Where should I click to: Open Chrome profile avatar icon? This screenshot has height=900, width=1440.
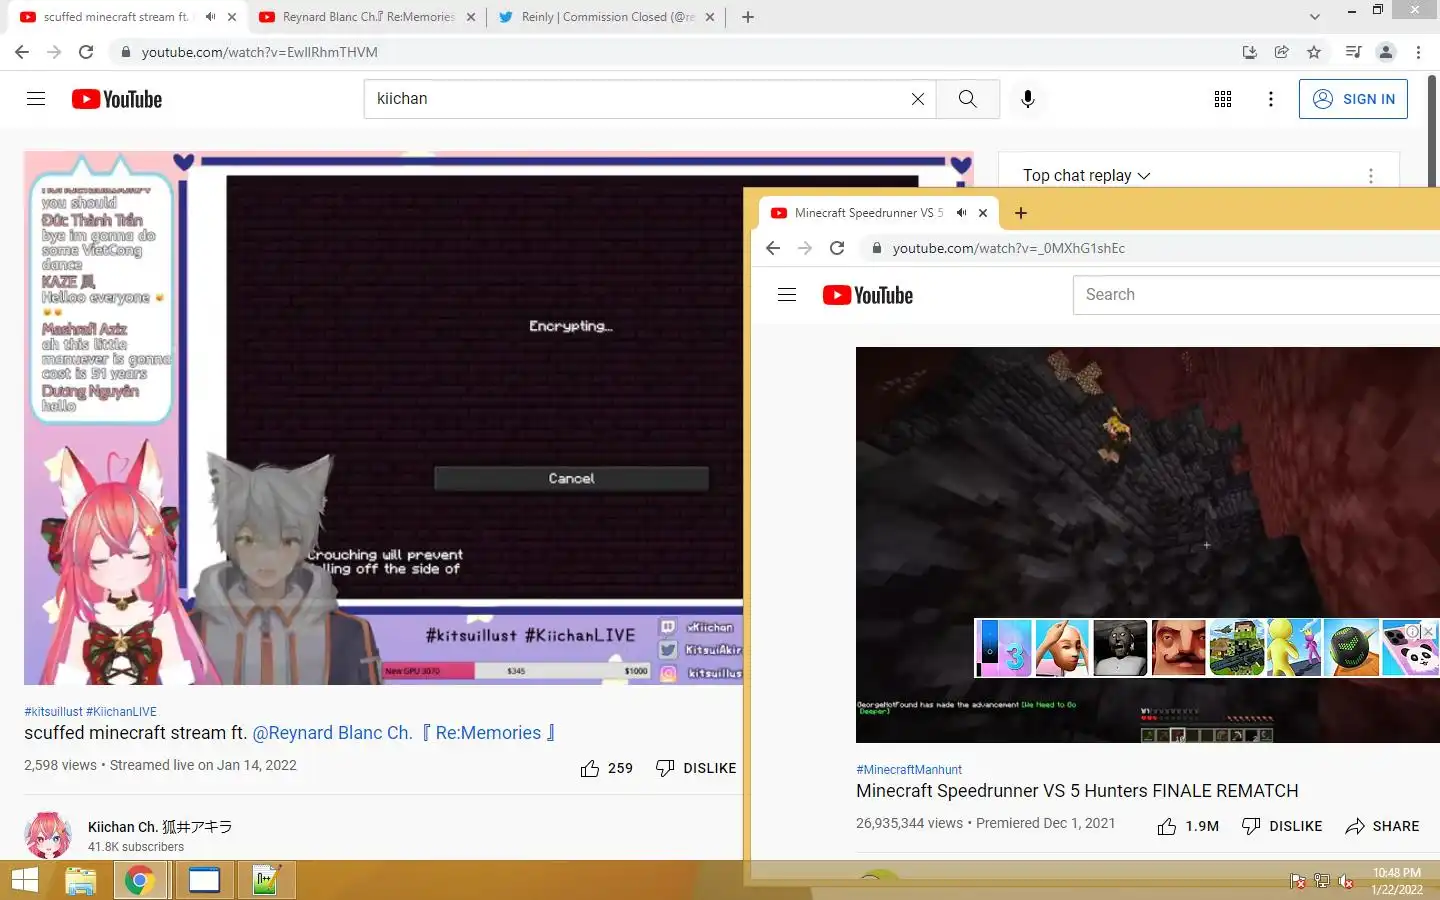point(1386,52)
